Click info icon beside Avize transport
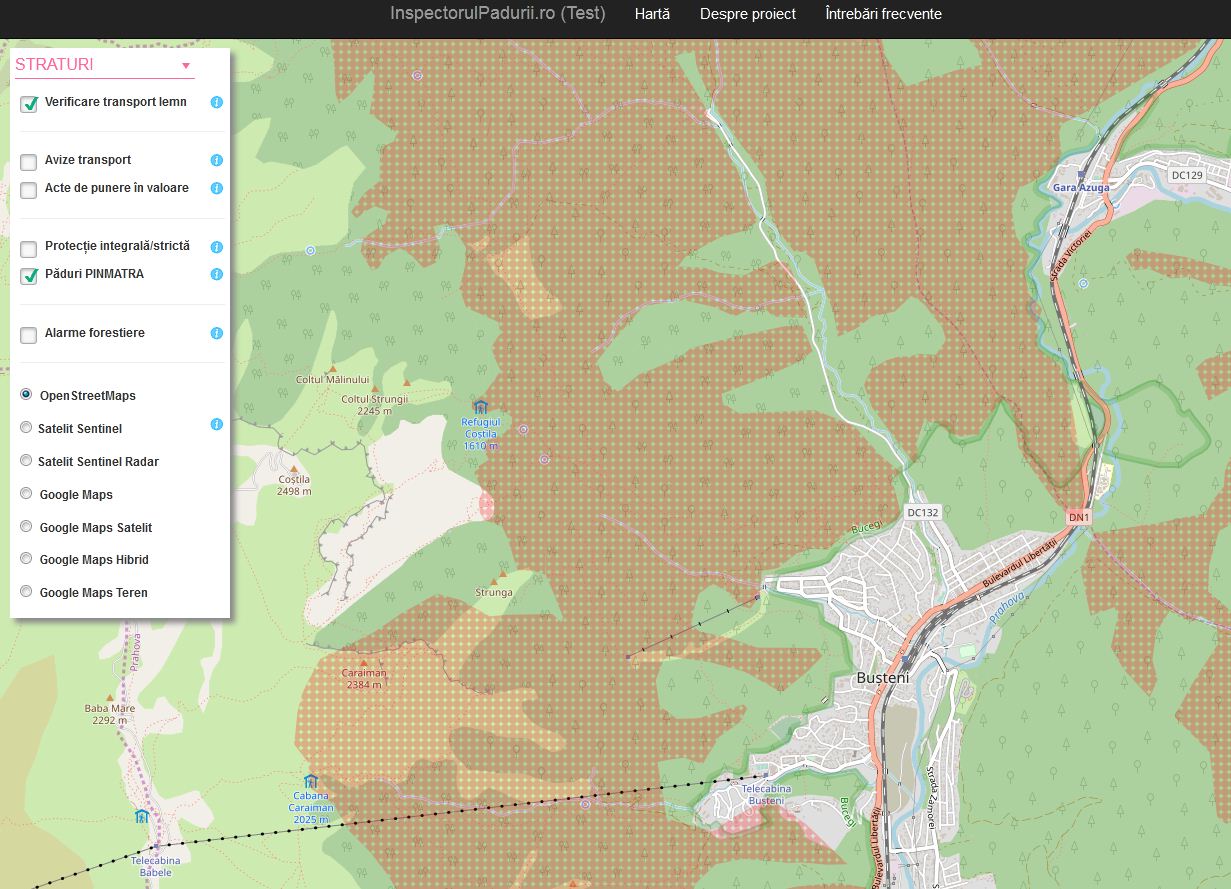Image resolution: width=1231 pixels, height=889 pixels. (x=216, y=160)
